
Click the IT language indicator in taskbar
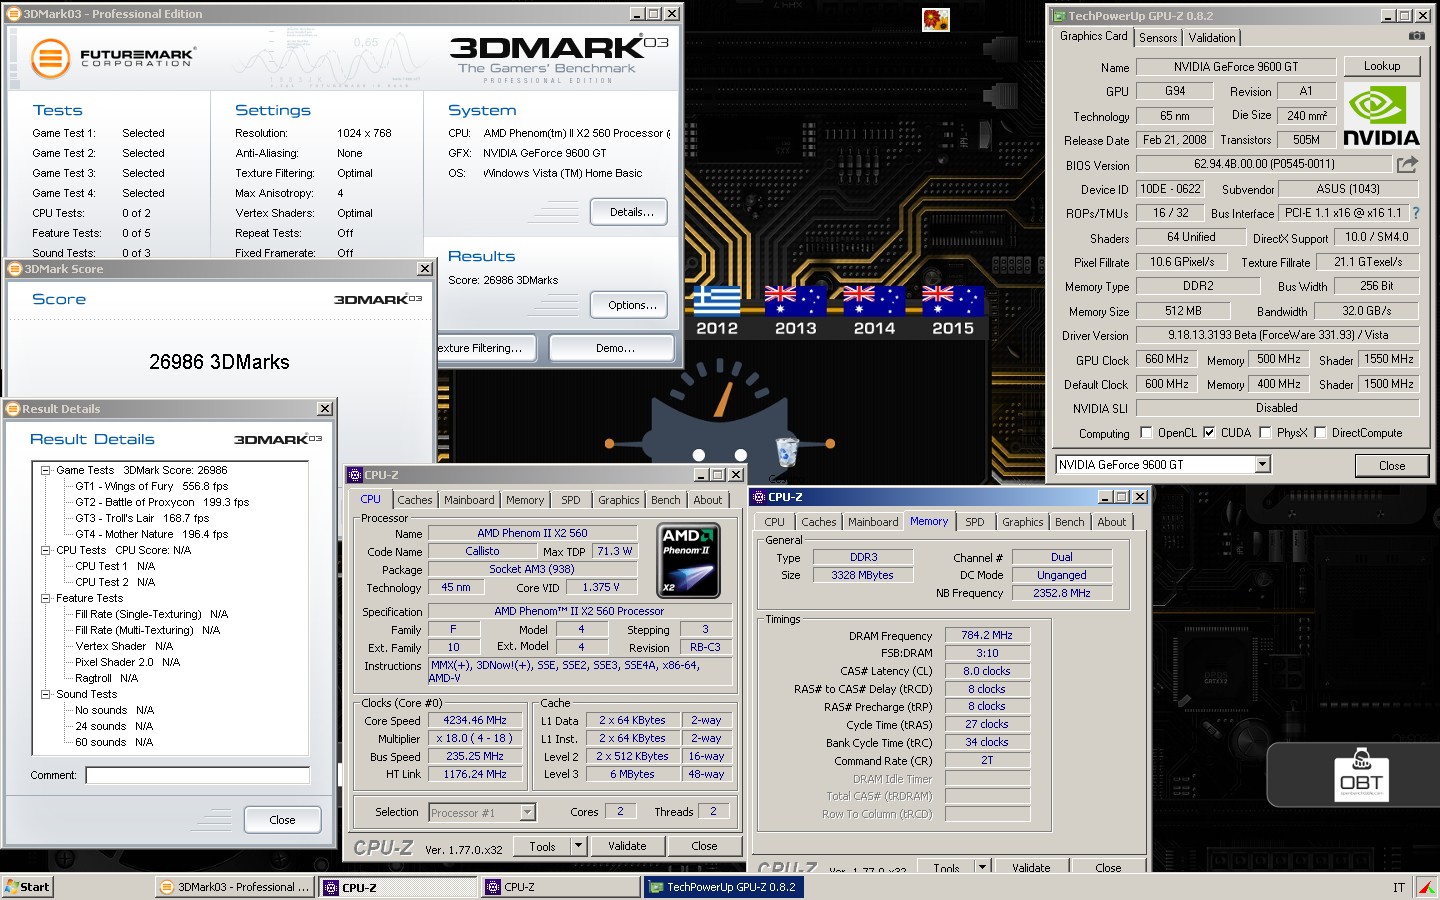pos(1398,888)
